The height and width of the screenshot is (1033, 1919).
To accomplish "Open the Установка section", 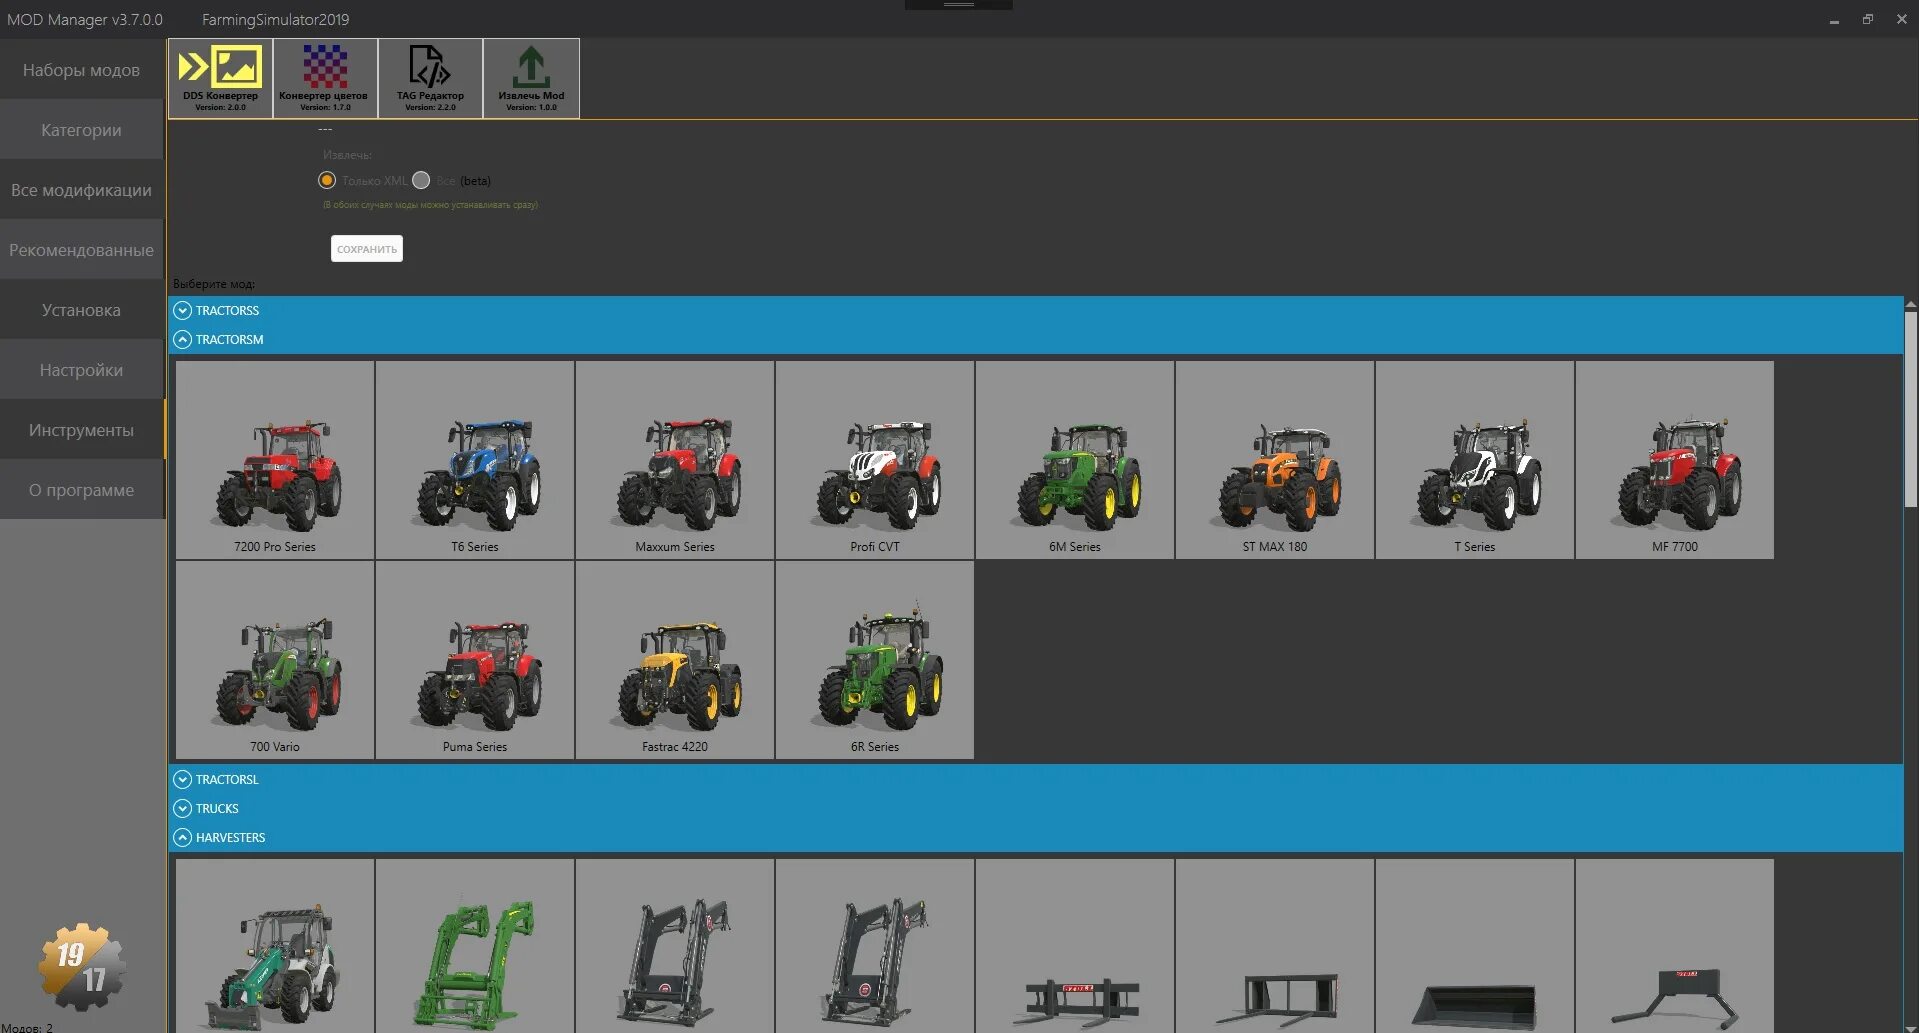I will [81, 310].
